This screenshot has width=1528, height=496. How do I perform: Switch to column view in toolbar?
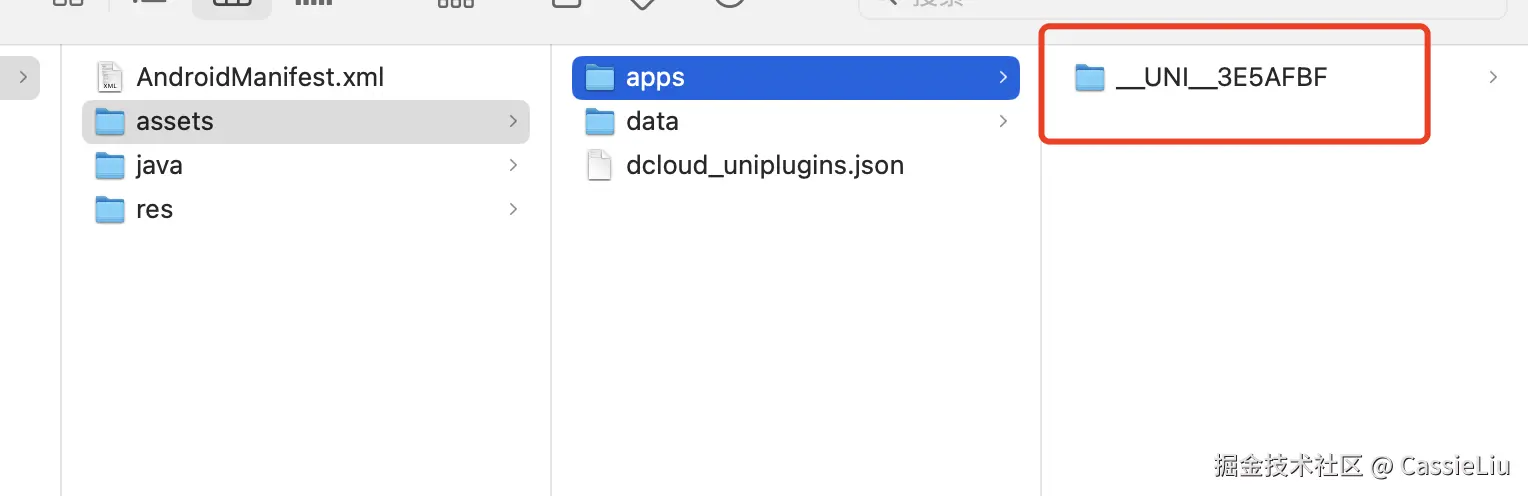click(231, 4)
